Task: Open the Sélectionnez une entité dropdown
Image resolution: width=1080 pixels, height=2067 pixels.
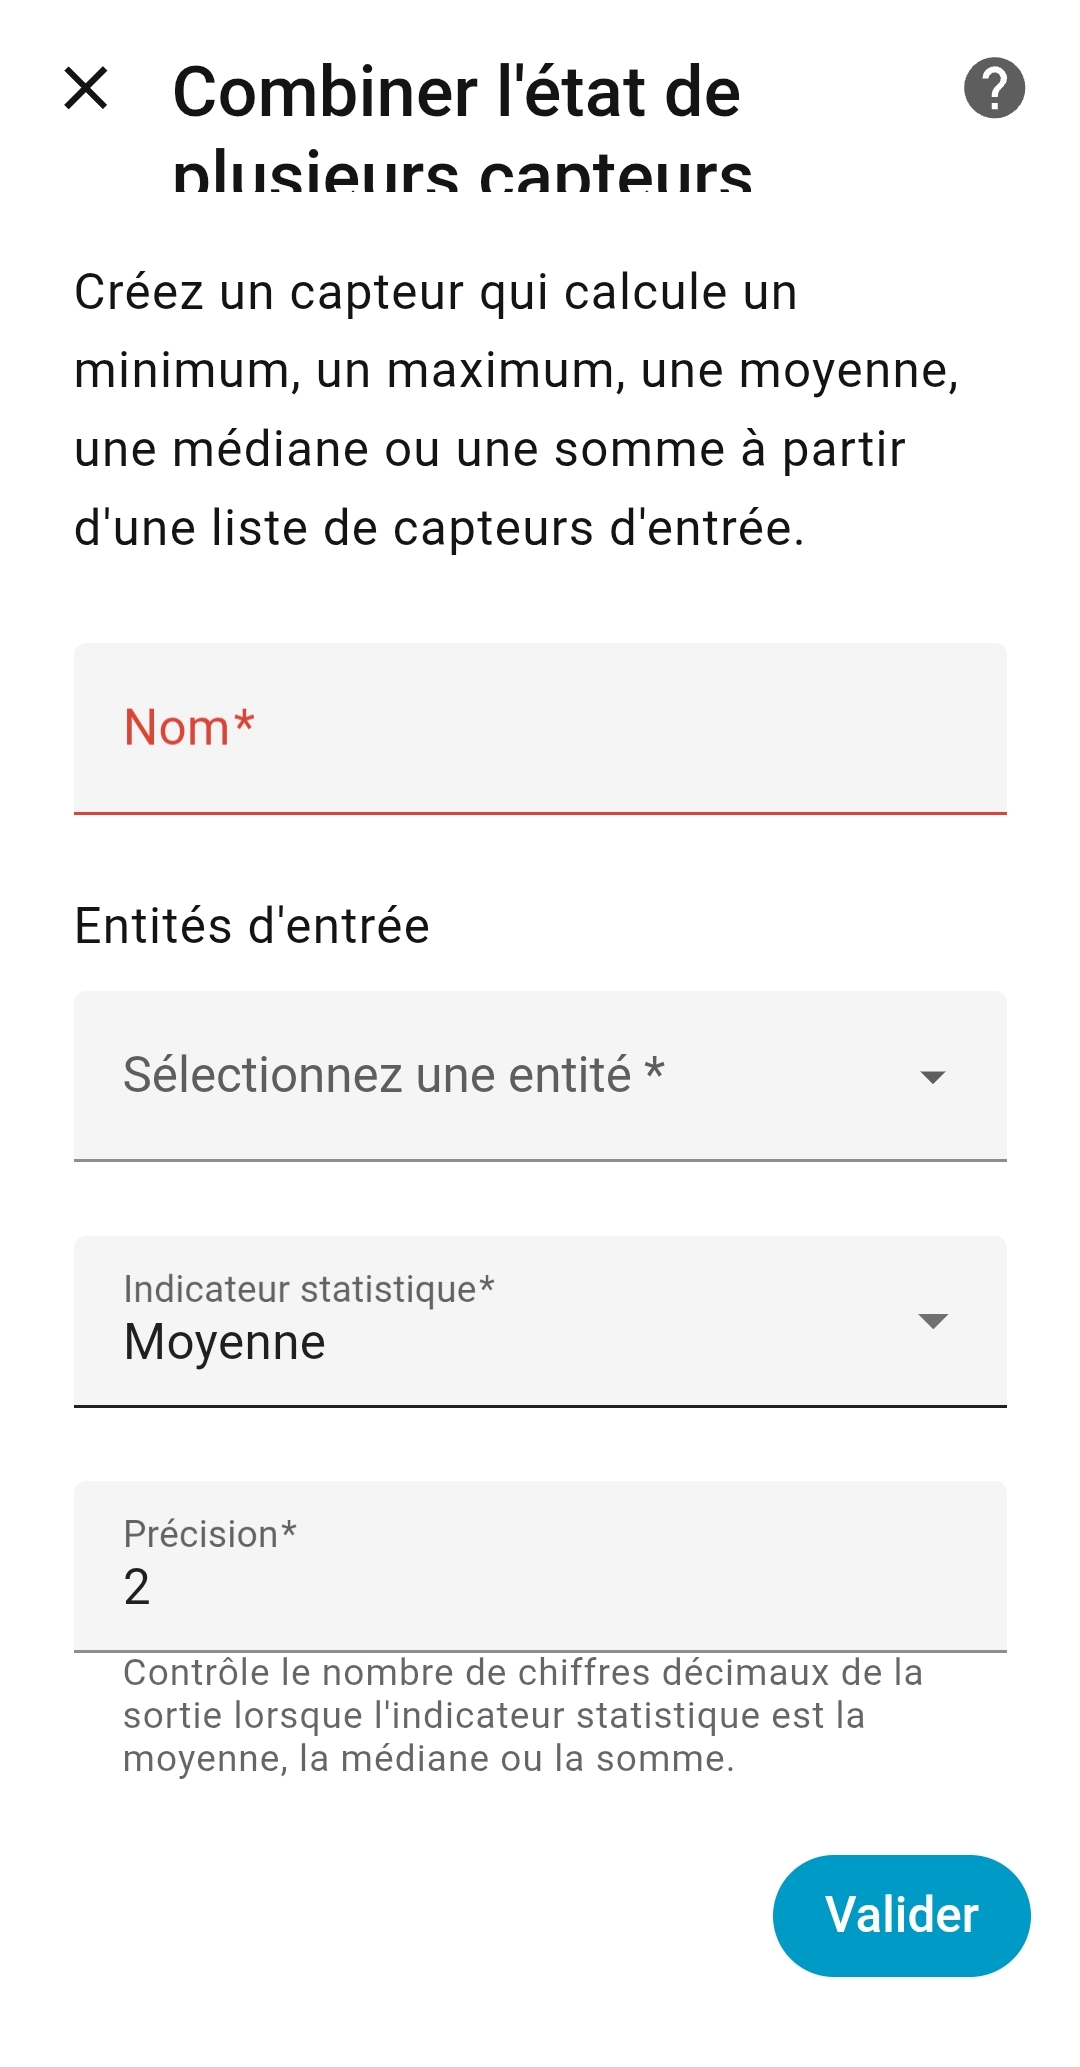Action: [x=540, y=1076]
